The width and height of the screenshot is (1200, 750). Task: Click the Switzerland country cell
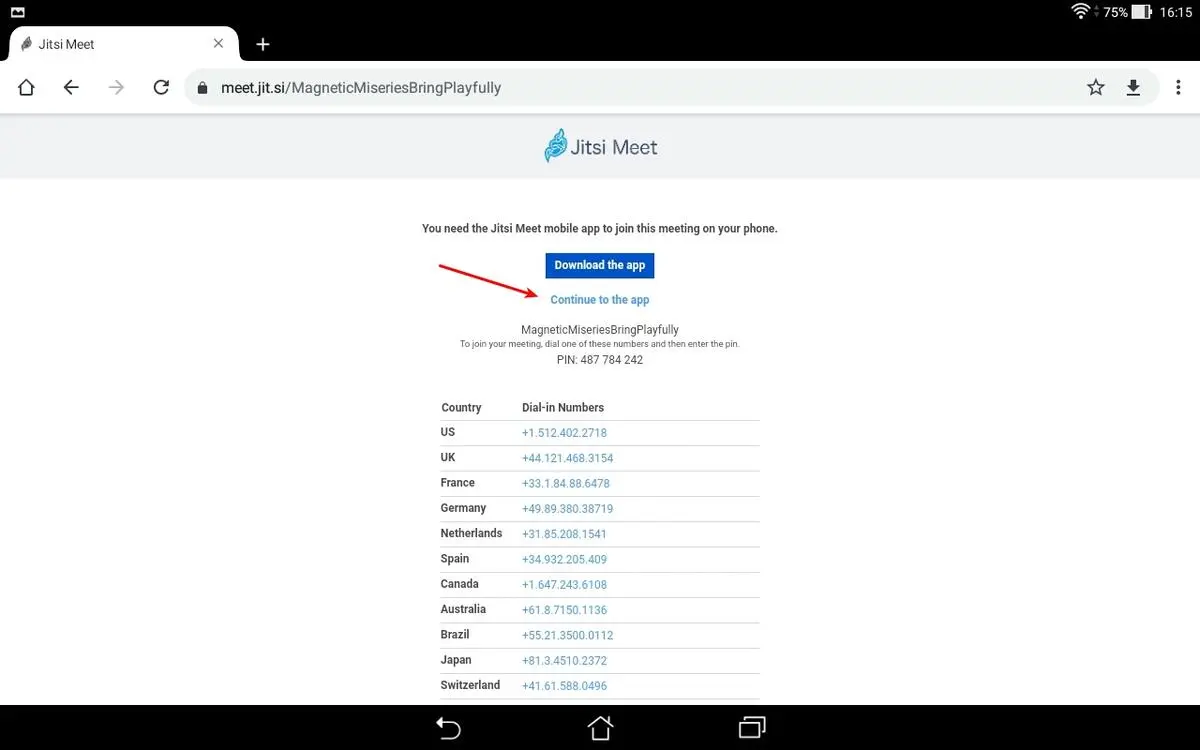[470, 685]
